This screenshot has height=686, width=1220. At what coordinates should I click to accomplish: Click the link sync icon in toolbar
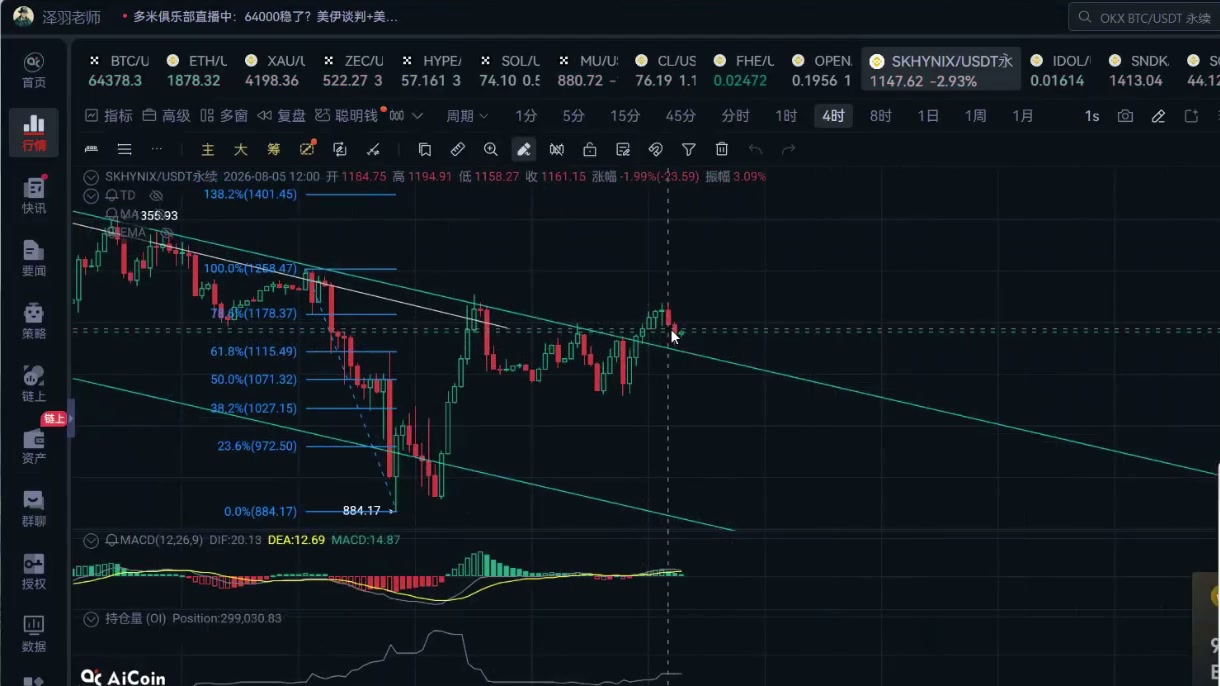pyautogui.click(x=655, y=149)
